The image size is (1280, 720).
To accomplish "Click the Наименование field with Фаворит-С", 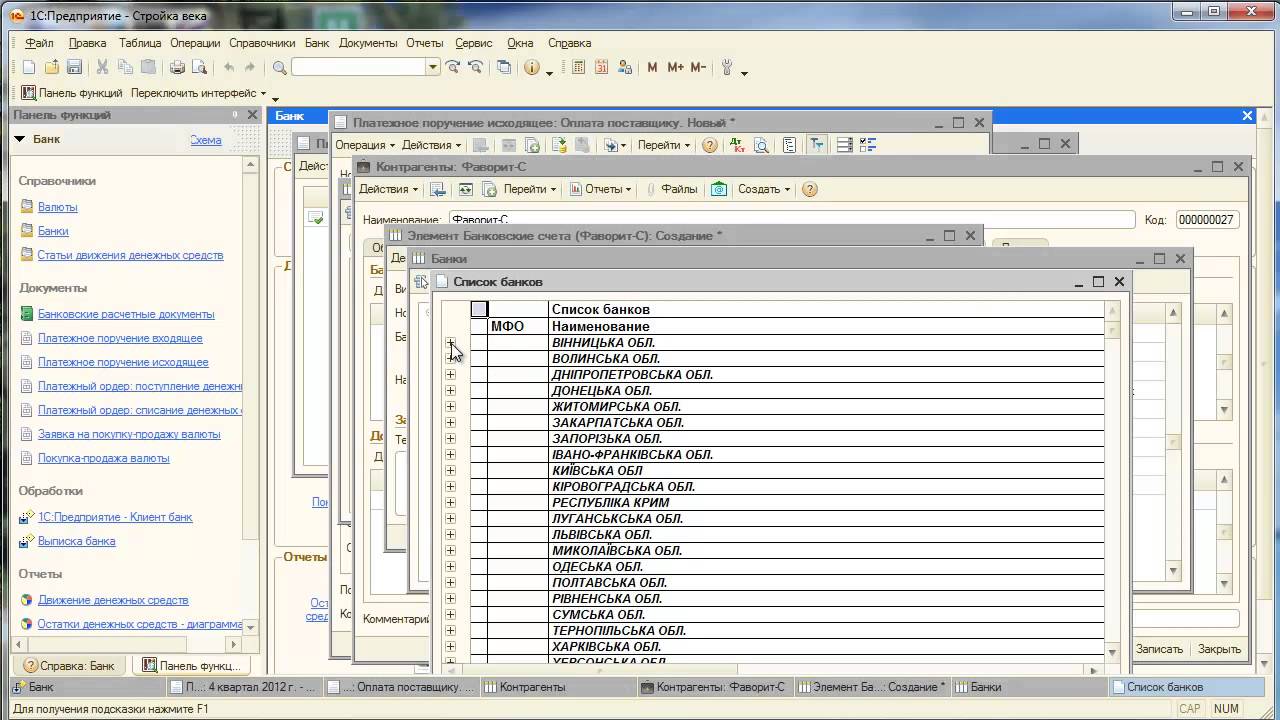I will coord(791,219).
